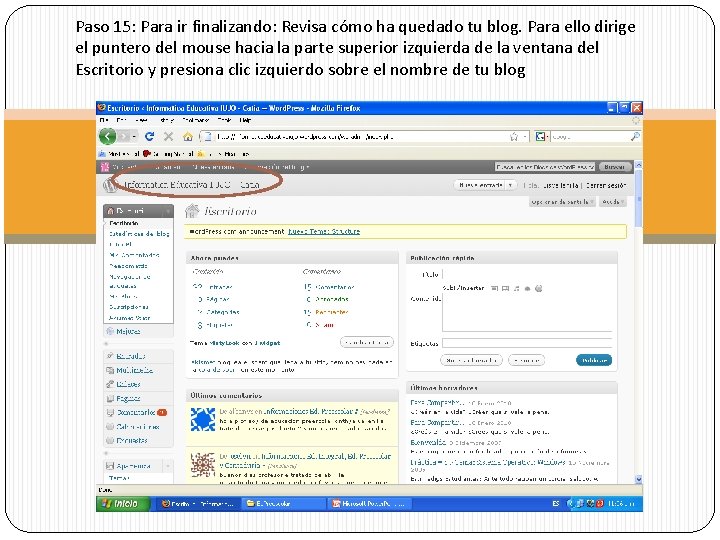
Task: Click the page icon in the address bar
Action: tap(207, 136)
